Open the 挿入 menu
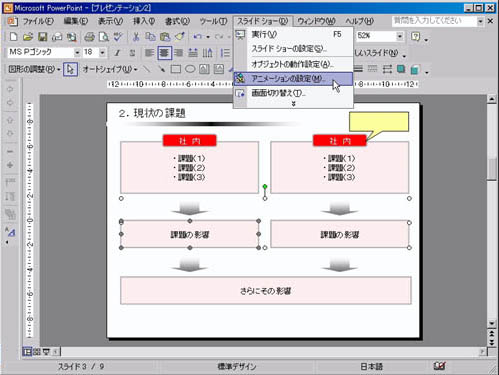This screenshot has width=499, height=375. [x=144, y=21]
